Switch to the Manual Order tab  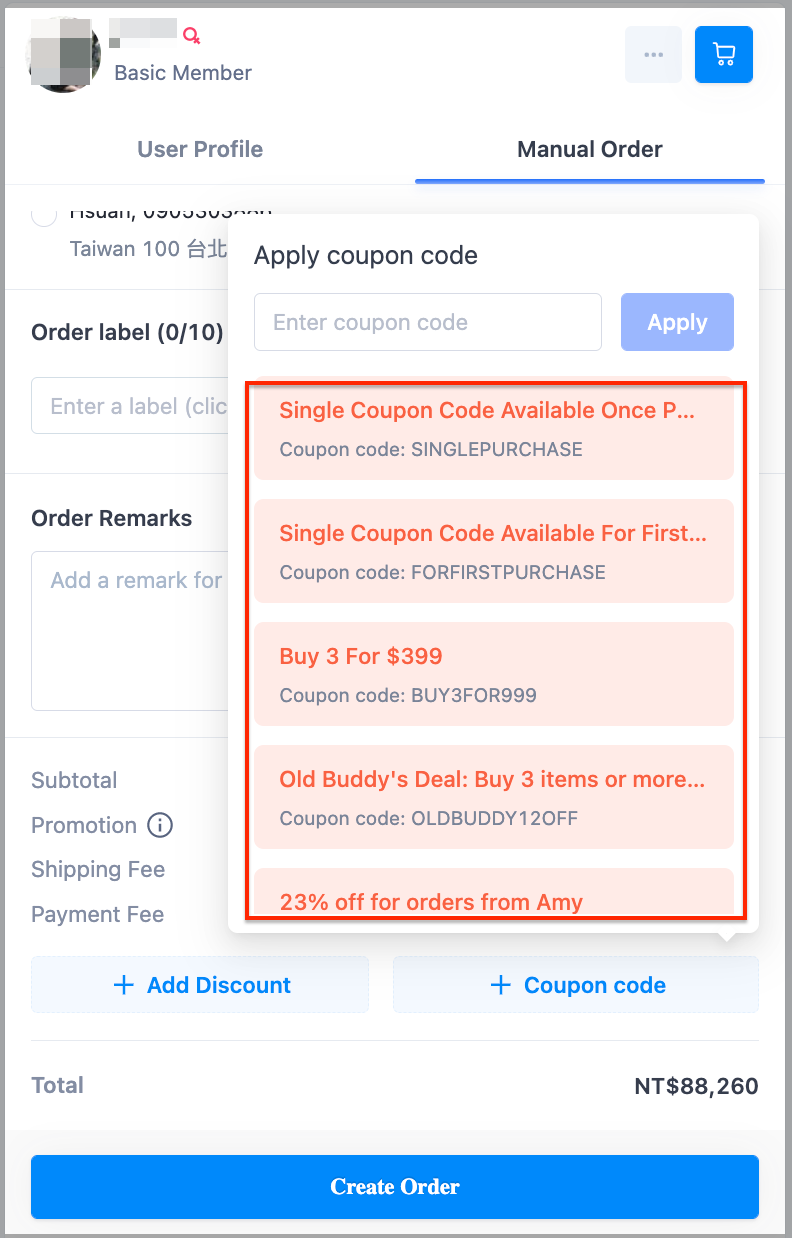point(590,149)
